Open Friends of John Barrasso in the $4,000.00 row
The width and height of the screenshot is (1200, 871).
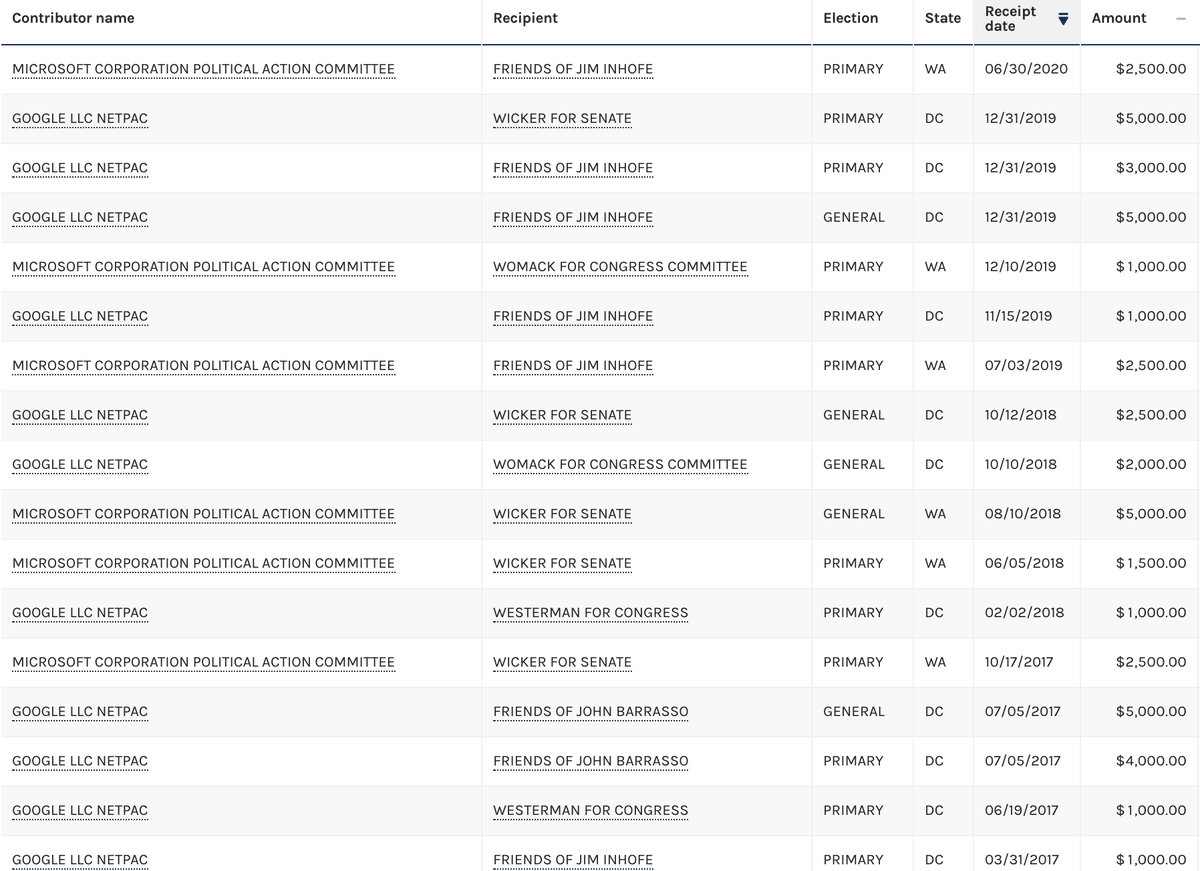pyautogui.click(x=591, y=762)
